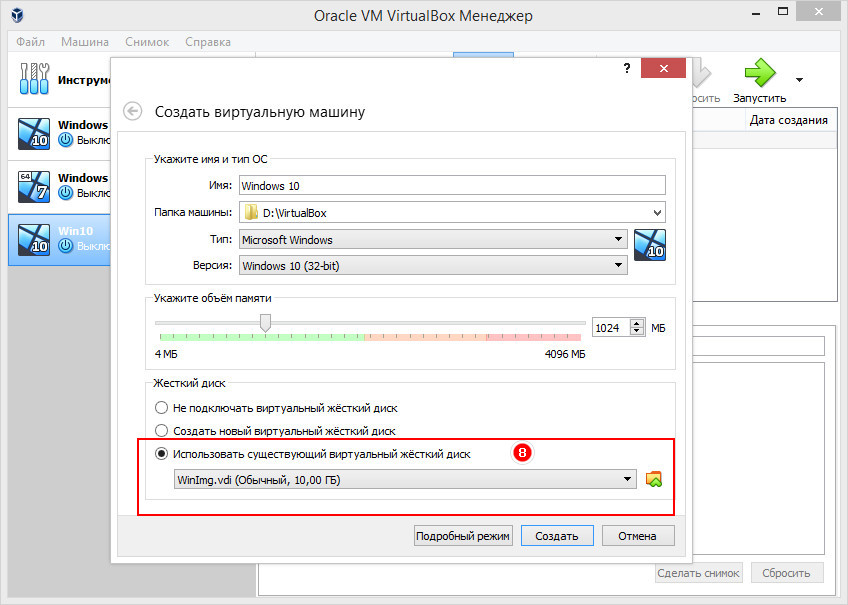Open the Файл menu
848x605 pixels.
(x=30, y=42)
